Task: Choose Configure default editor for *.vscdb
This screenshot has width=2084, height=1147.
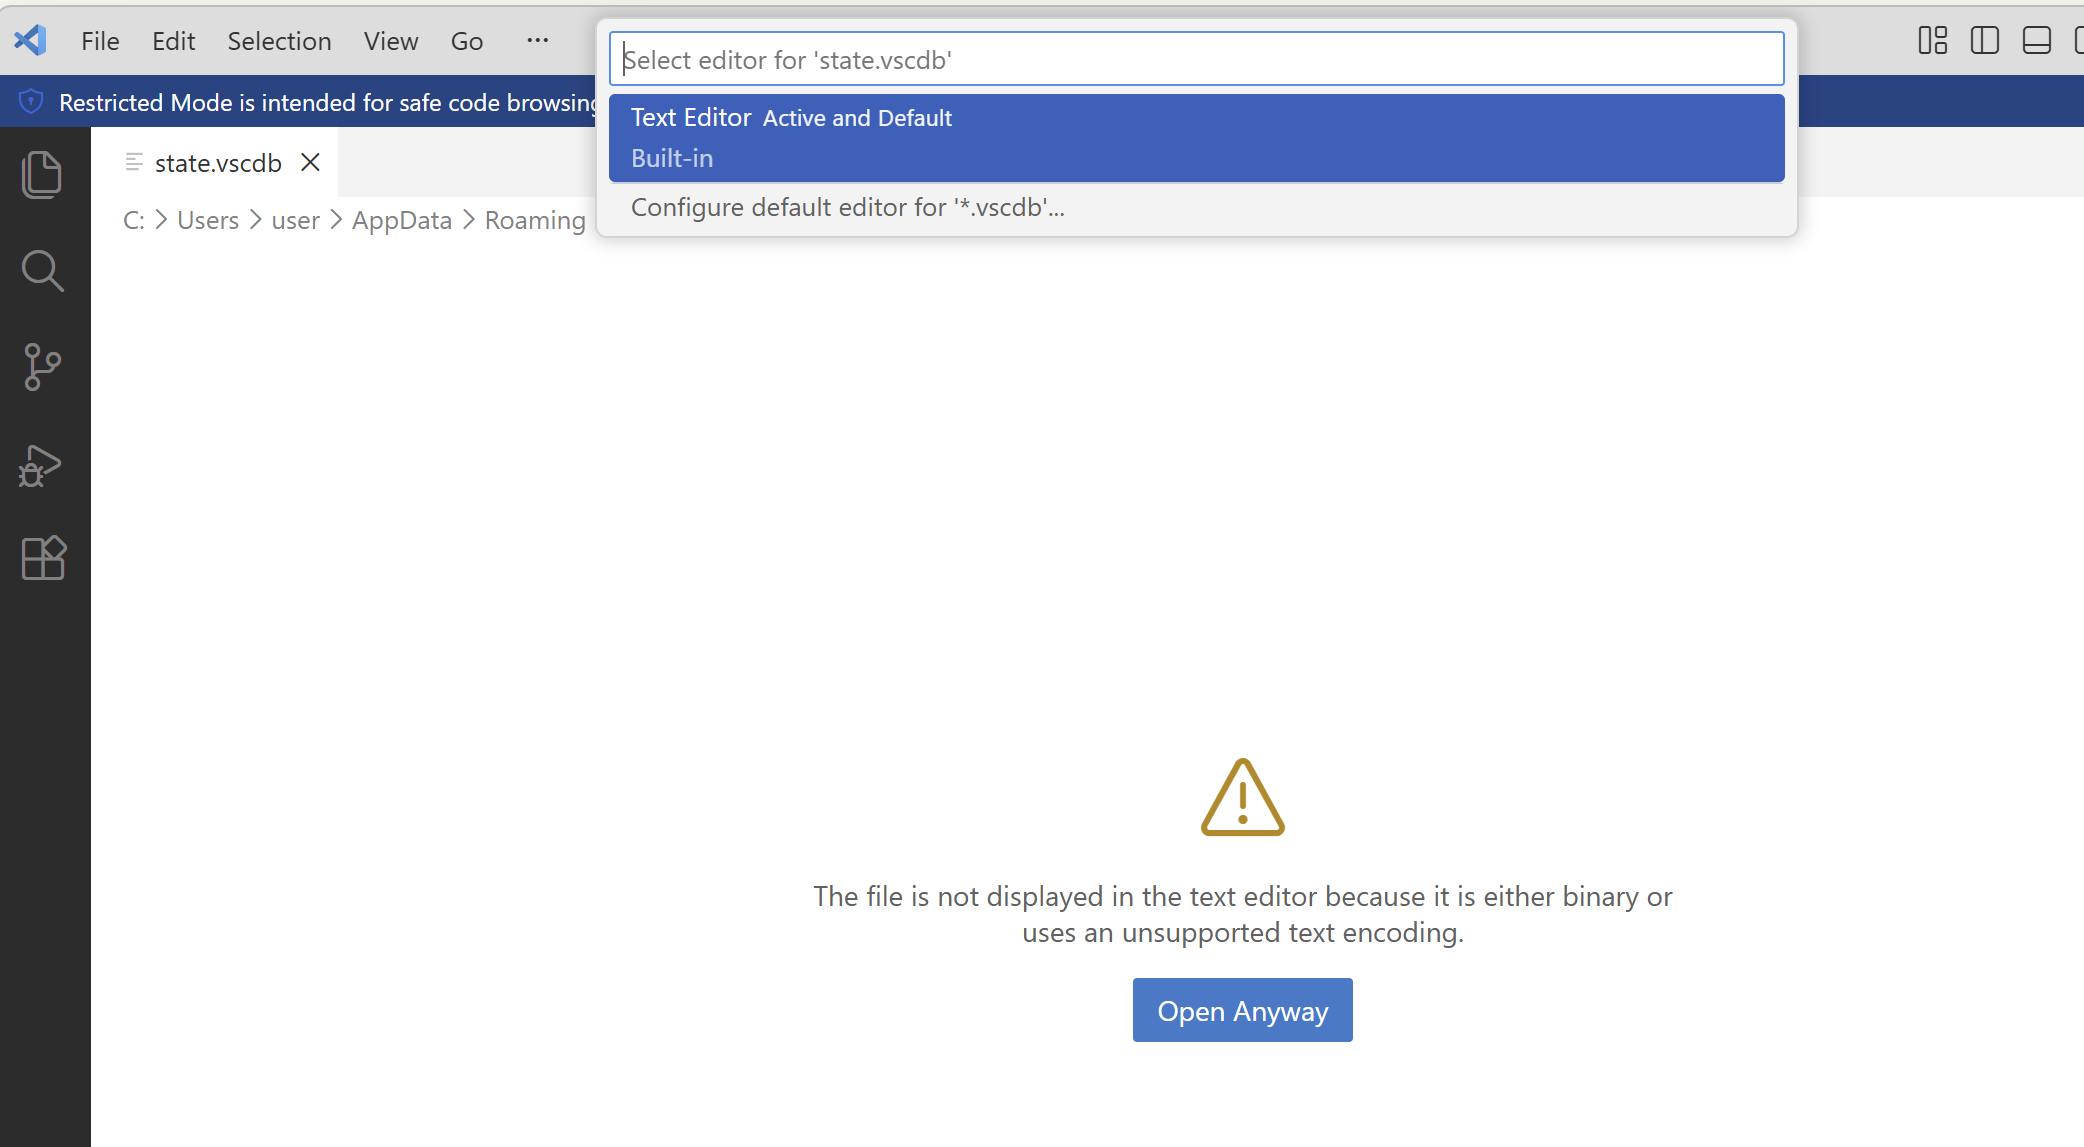Action: point(847,207)
